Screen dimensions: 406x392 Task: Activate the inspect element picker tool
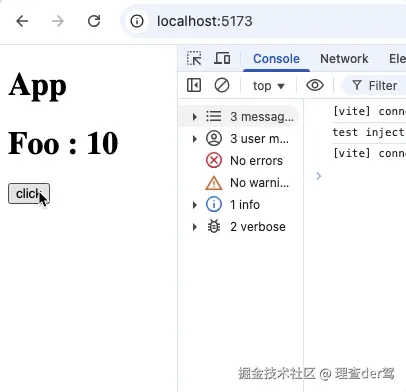(x=194, y=58)
